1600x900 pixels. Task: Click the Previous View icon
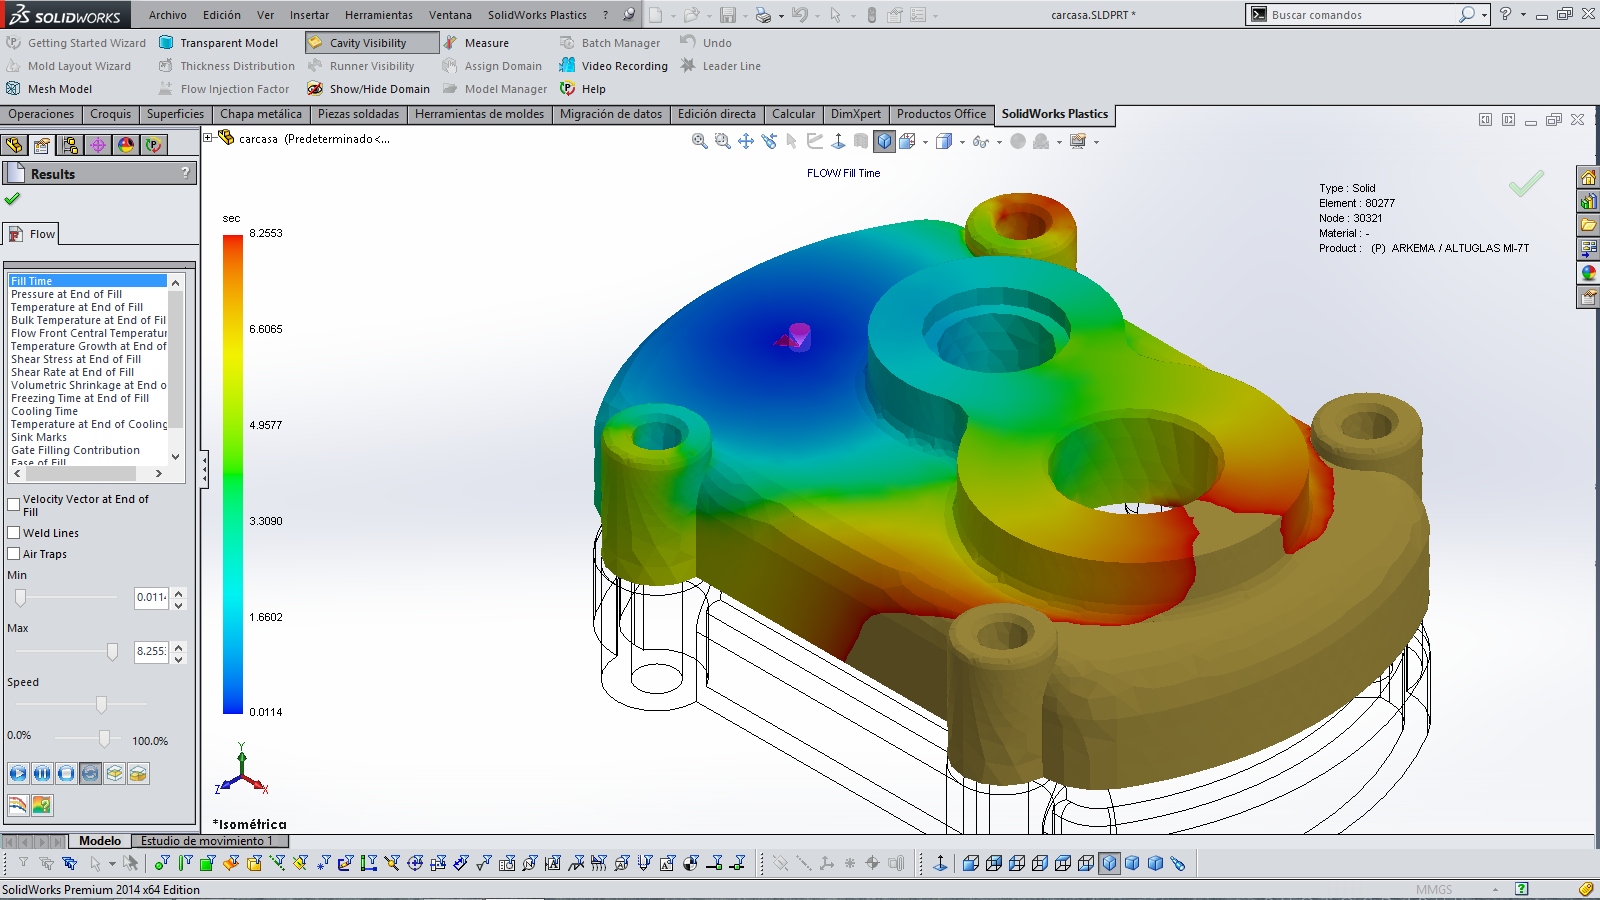[769, 142]
